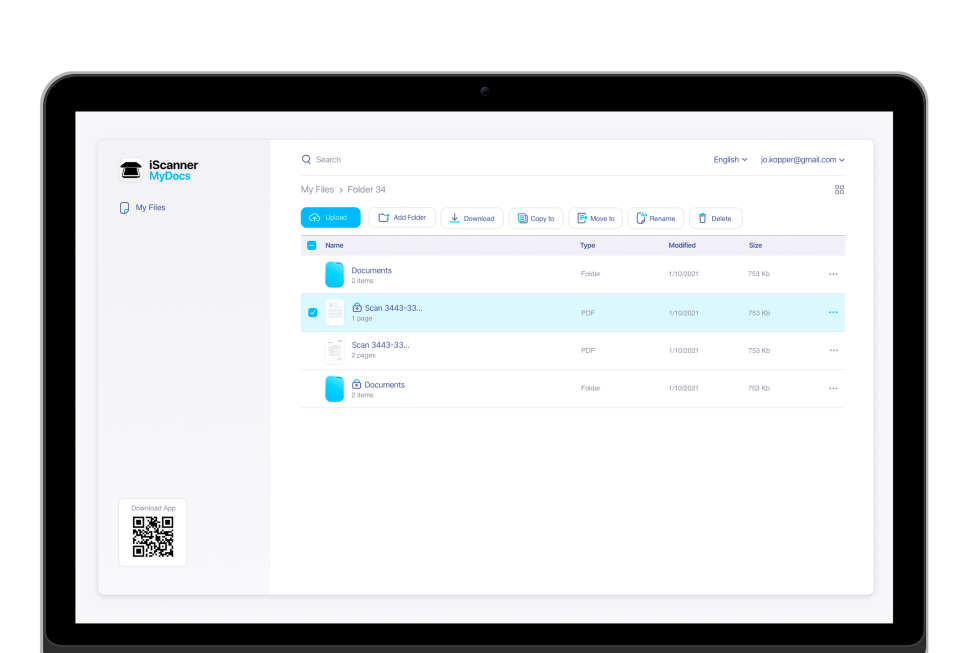Toggle the select-all checkbox in header
This screenshot has height=653, width=980.
point(312,245)
